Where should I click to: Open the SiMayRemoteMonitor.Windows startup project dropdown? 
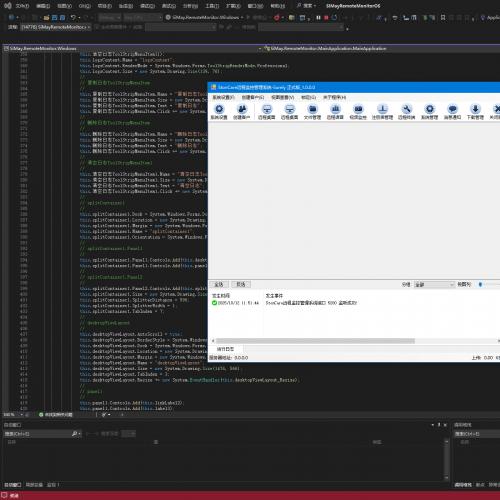(x=205, y=17)
